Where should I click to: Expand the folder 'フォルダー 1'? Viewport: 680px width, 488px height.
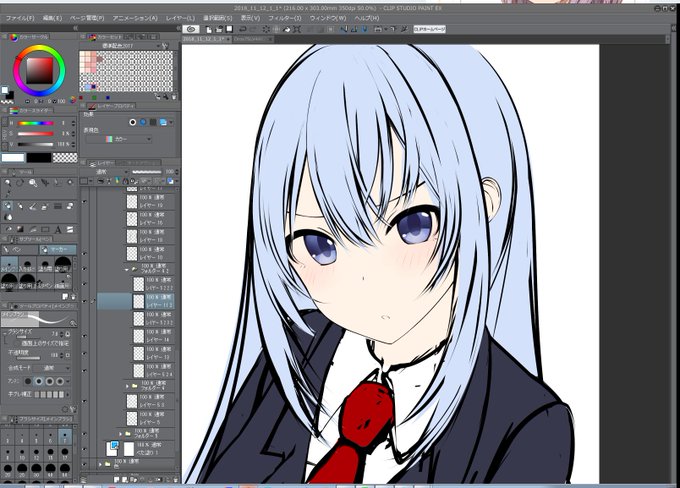tap(121, 433)
